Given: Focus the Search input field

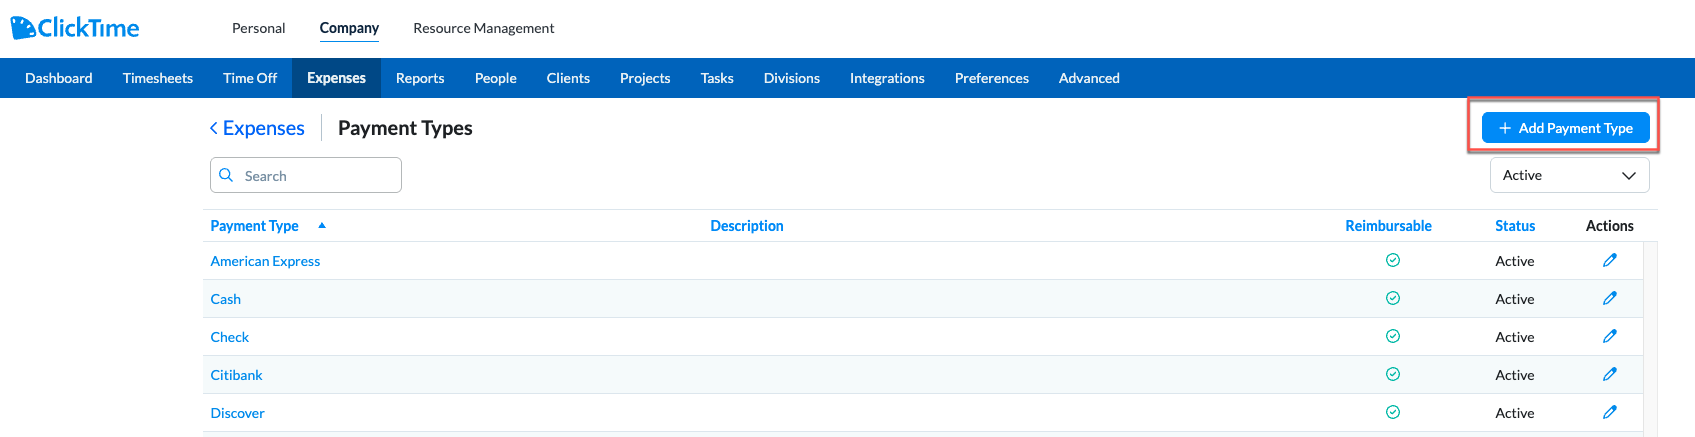Looking at the screenshot, I should pyautogui.click(x=306, y=175).
